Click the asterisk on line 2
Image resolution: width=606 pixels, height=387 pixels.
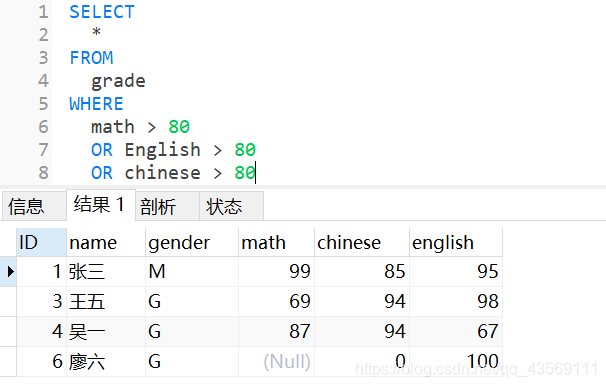click(x=97, y=32)
